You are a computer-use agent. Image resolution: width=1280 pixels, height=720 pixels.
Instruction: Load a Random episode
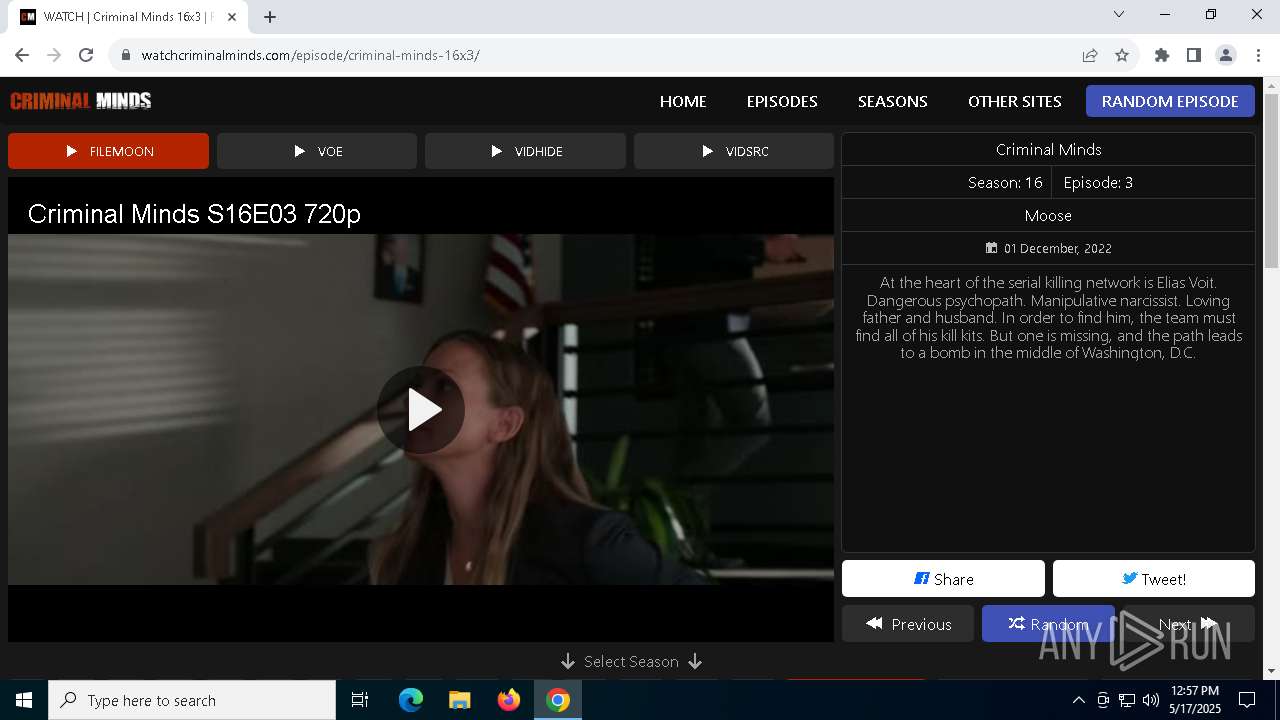coord(1048,624)
